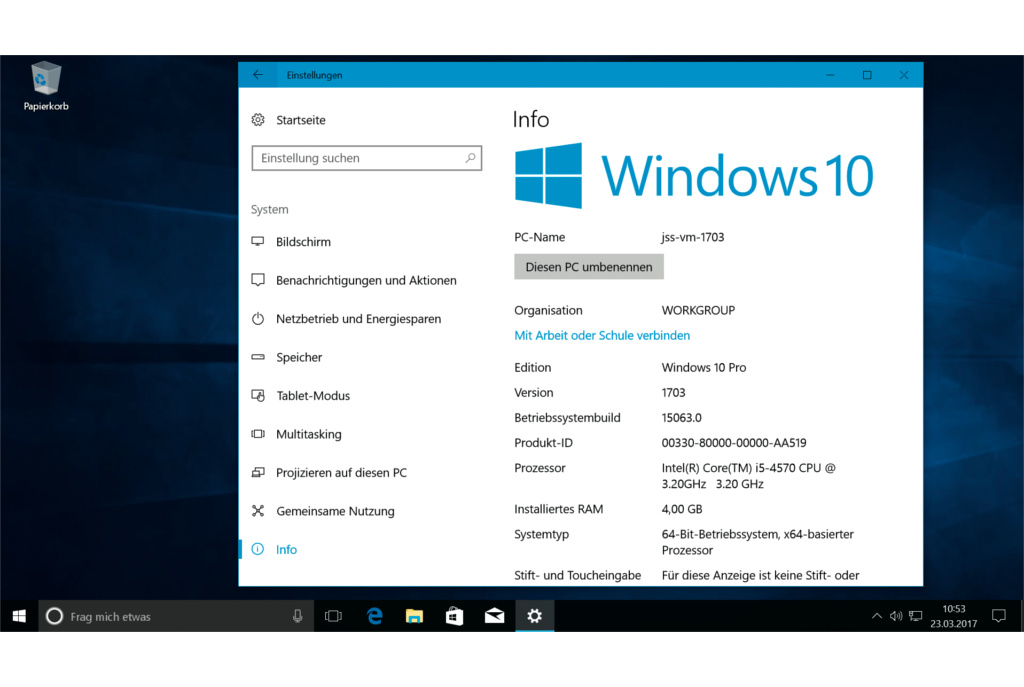Click the Frag mich etwas search box

(x=176, y=616)
